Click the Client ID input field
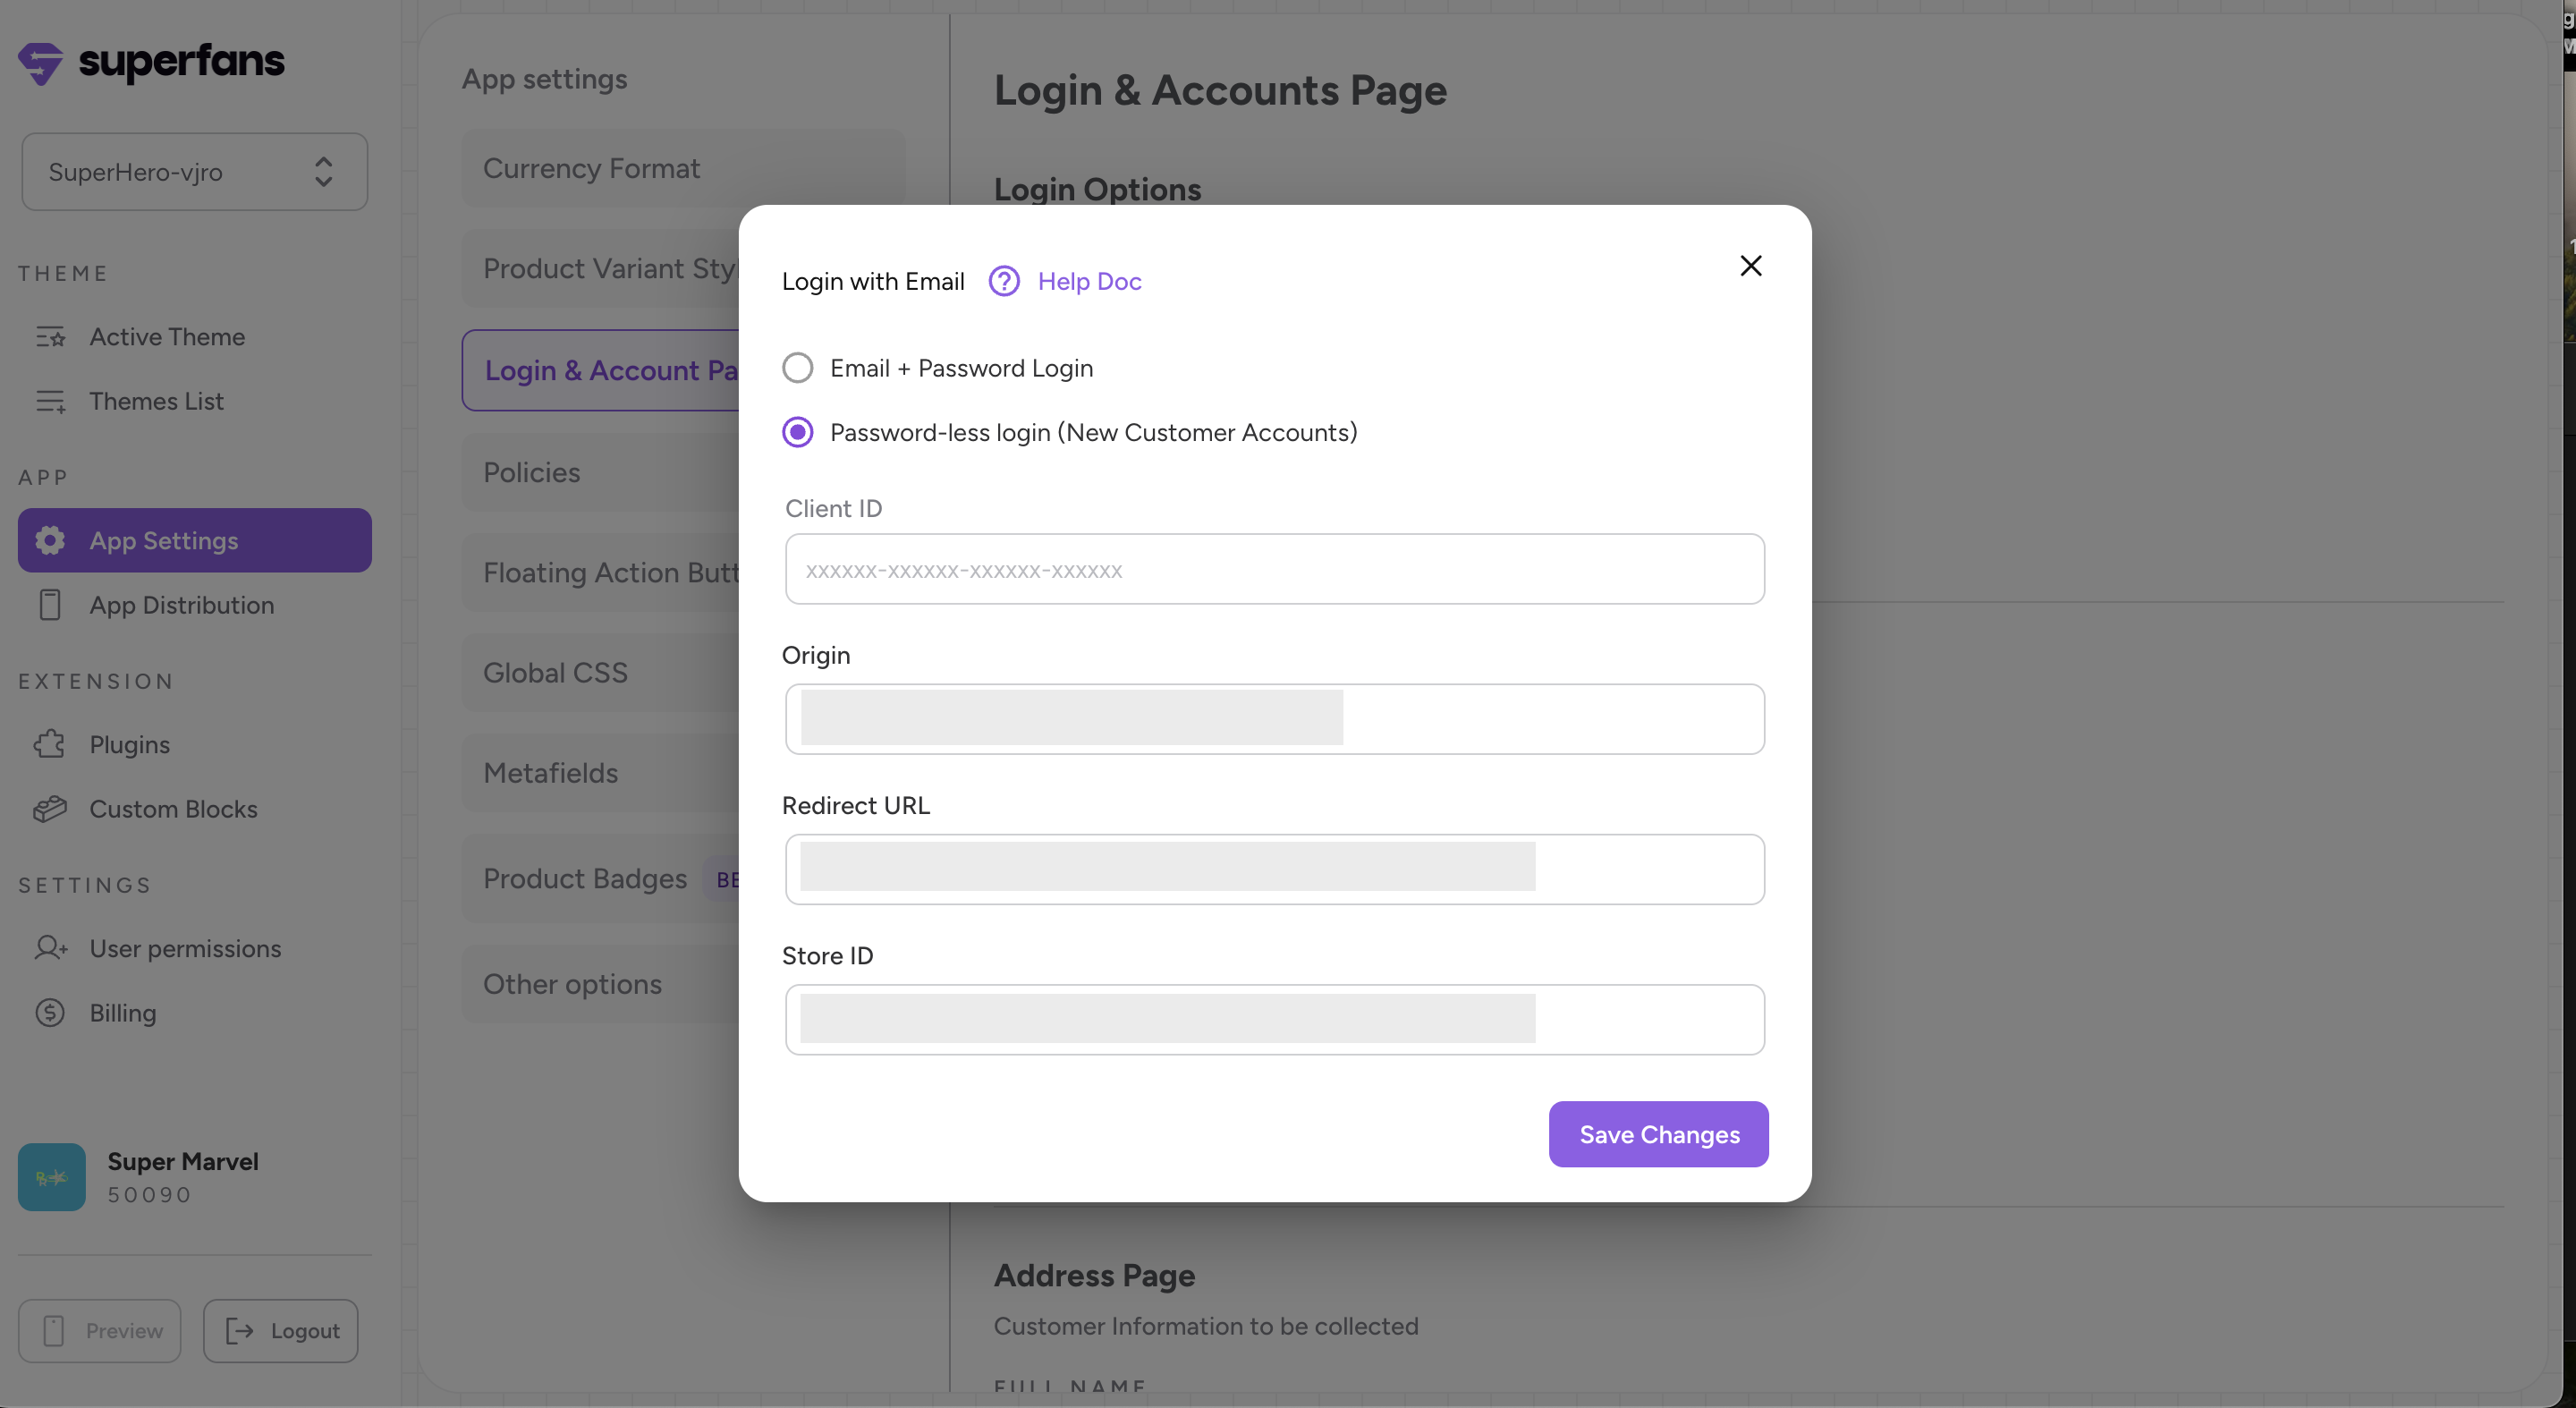Image resolution: width=2576 pixels, height=1408 pixels. [1274, 569]
